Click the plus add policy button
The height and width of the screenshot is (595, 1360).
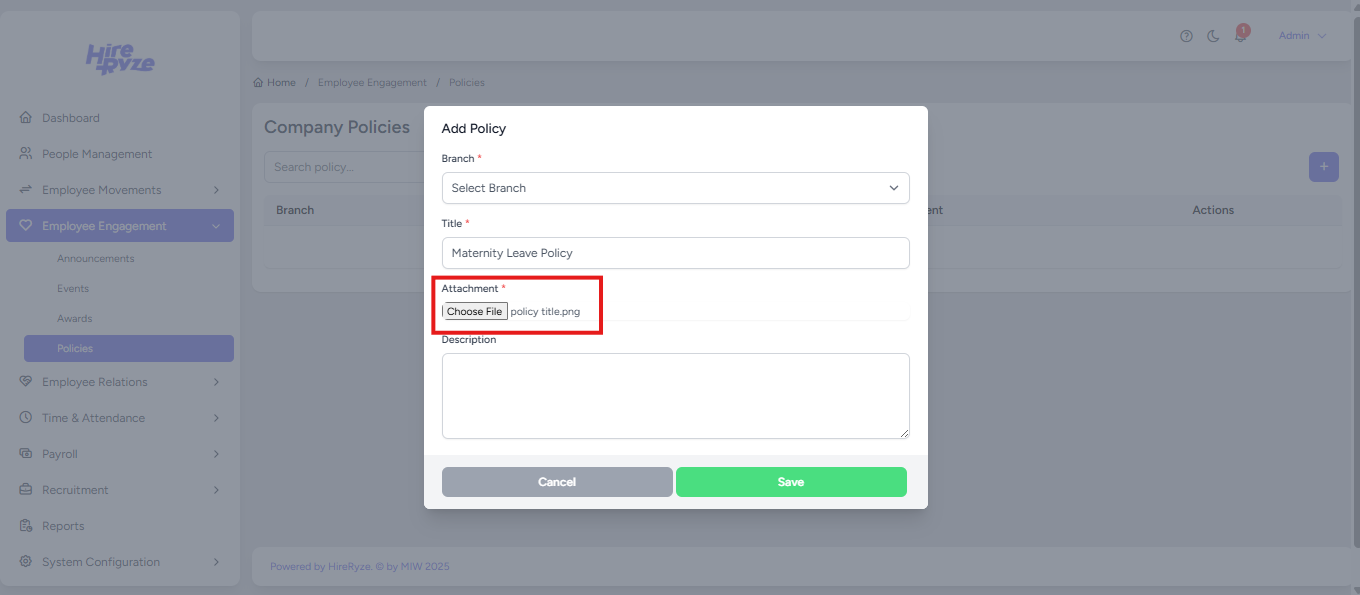pos(1323,167)
